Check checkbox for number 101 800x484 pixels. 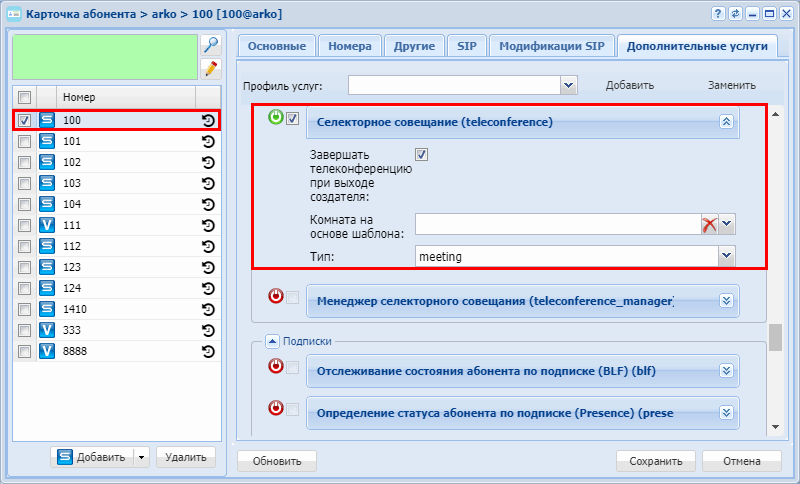[x=24, y=141]
